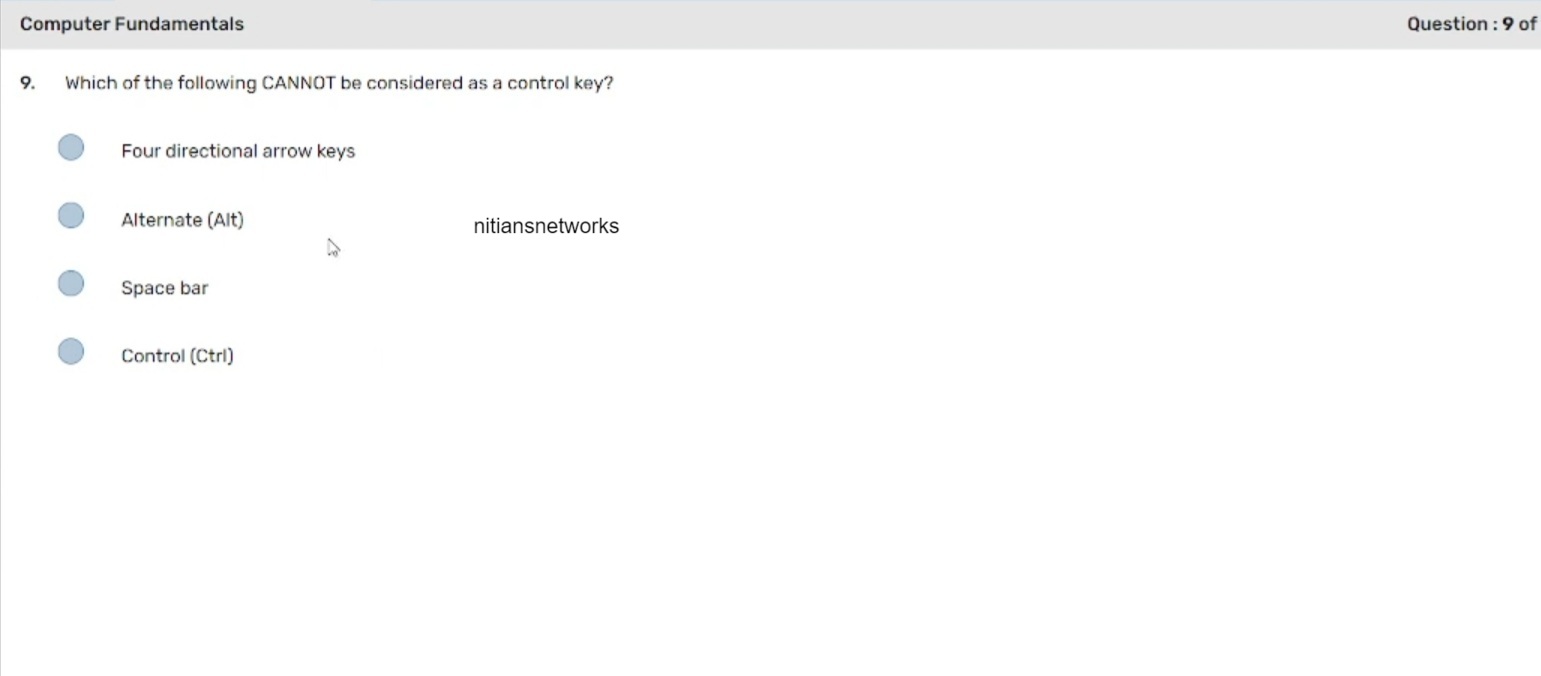Click the Computer Fundamentals section title
Viewport: 1541px width, 676px height.
[x=132, y=24]
